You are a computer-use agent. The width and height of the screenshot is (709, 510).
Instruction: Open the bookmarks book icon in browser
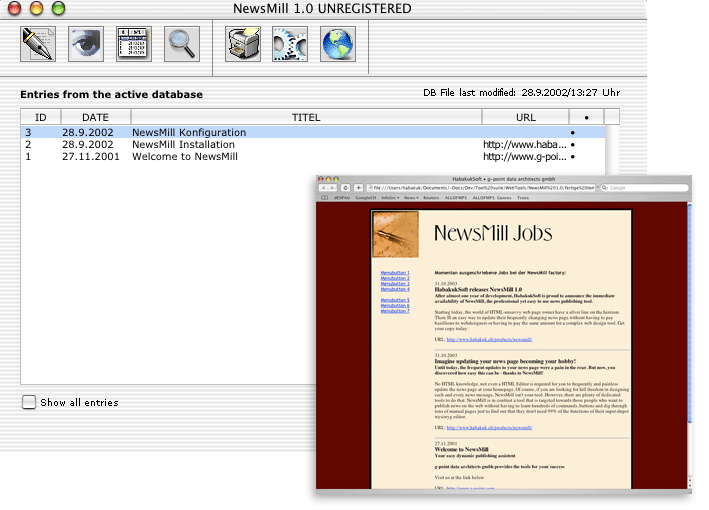click(x=324, y=198)
